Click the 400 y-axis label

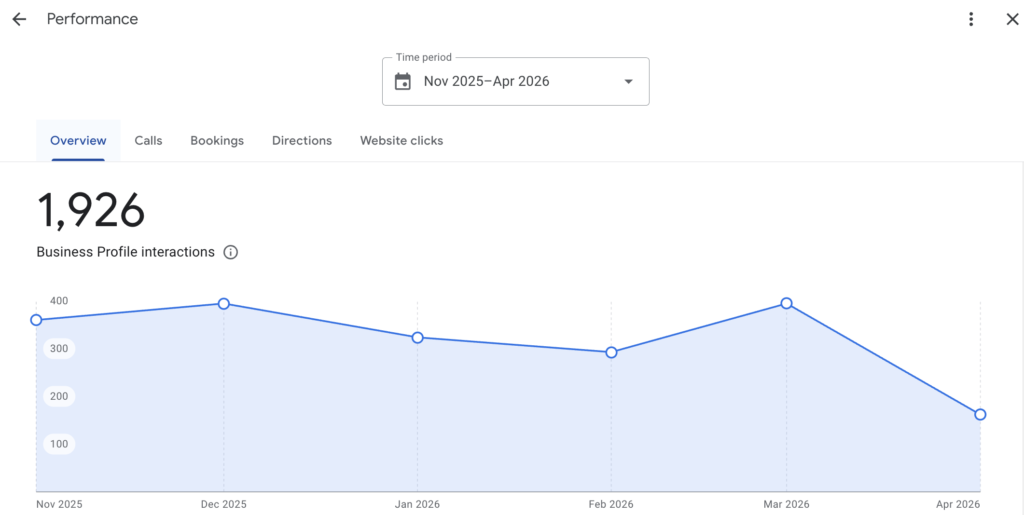pyautogui.click(x=59, y=301)
